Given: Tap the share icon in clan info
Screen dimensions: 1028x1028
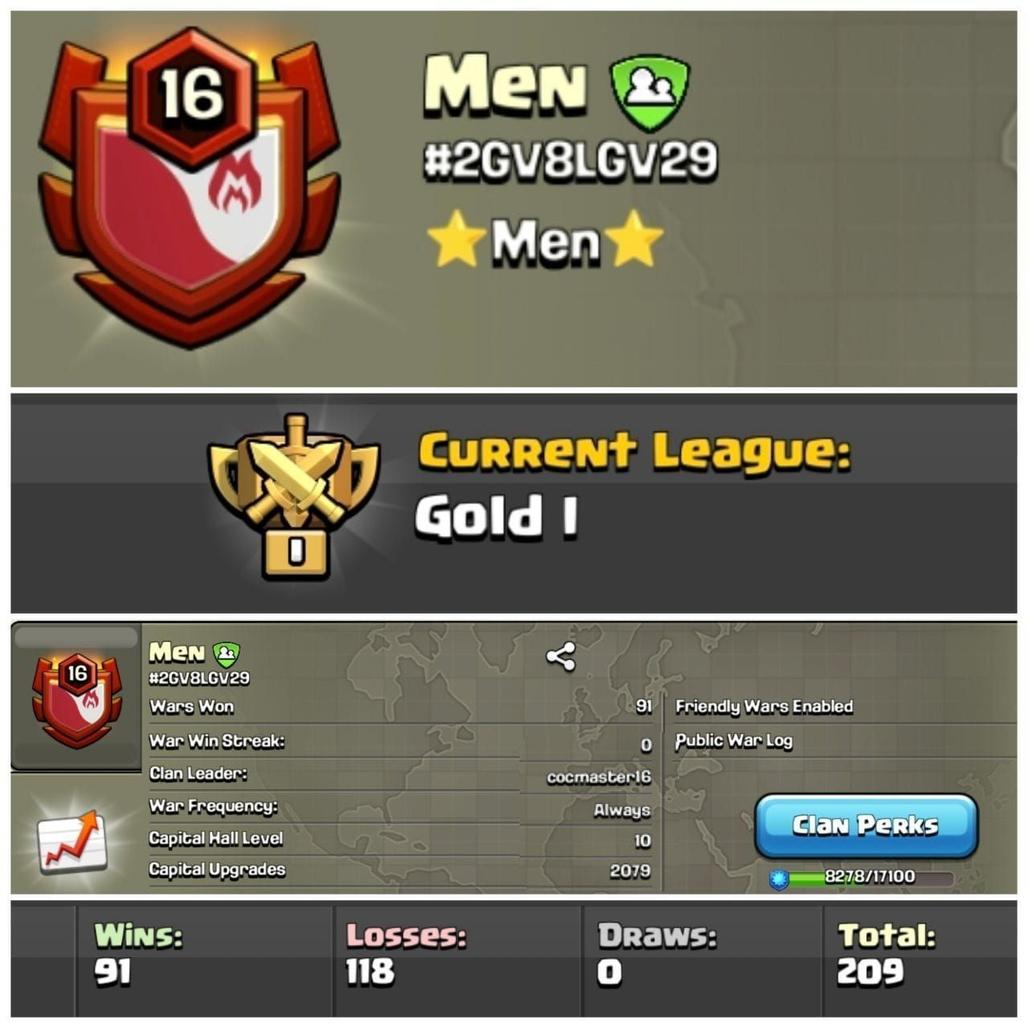Looking at the screenshot, I should click(561, 656).
